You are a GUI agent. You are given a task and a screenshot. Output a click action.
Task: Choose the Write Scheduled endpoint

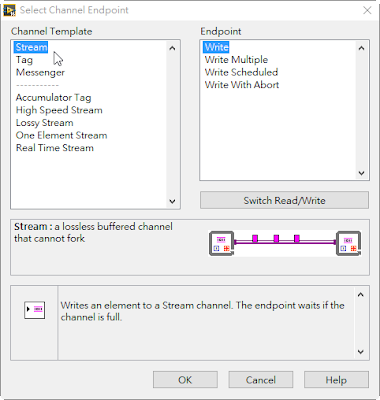point(241,72)
